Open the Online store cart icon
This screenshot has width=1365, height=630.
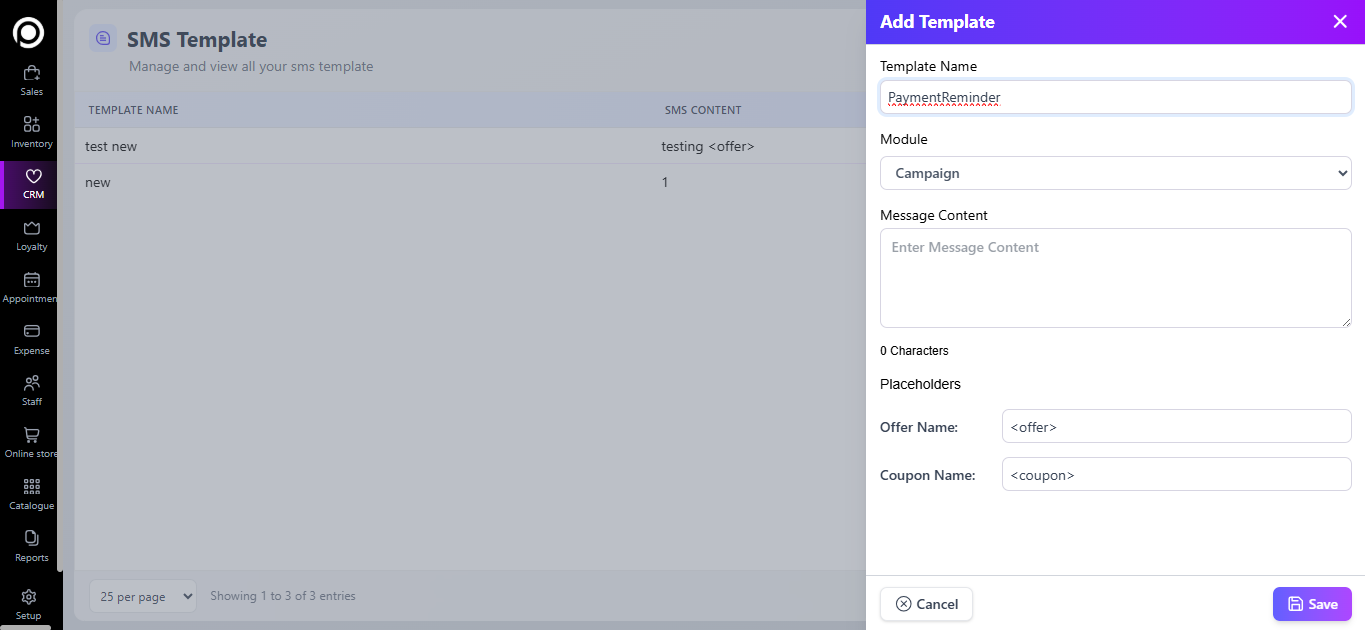[x=31, y=436]
